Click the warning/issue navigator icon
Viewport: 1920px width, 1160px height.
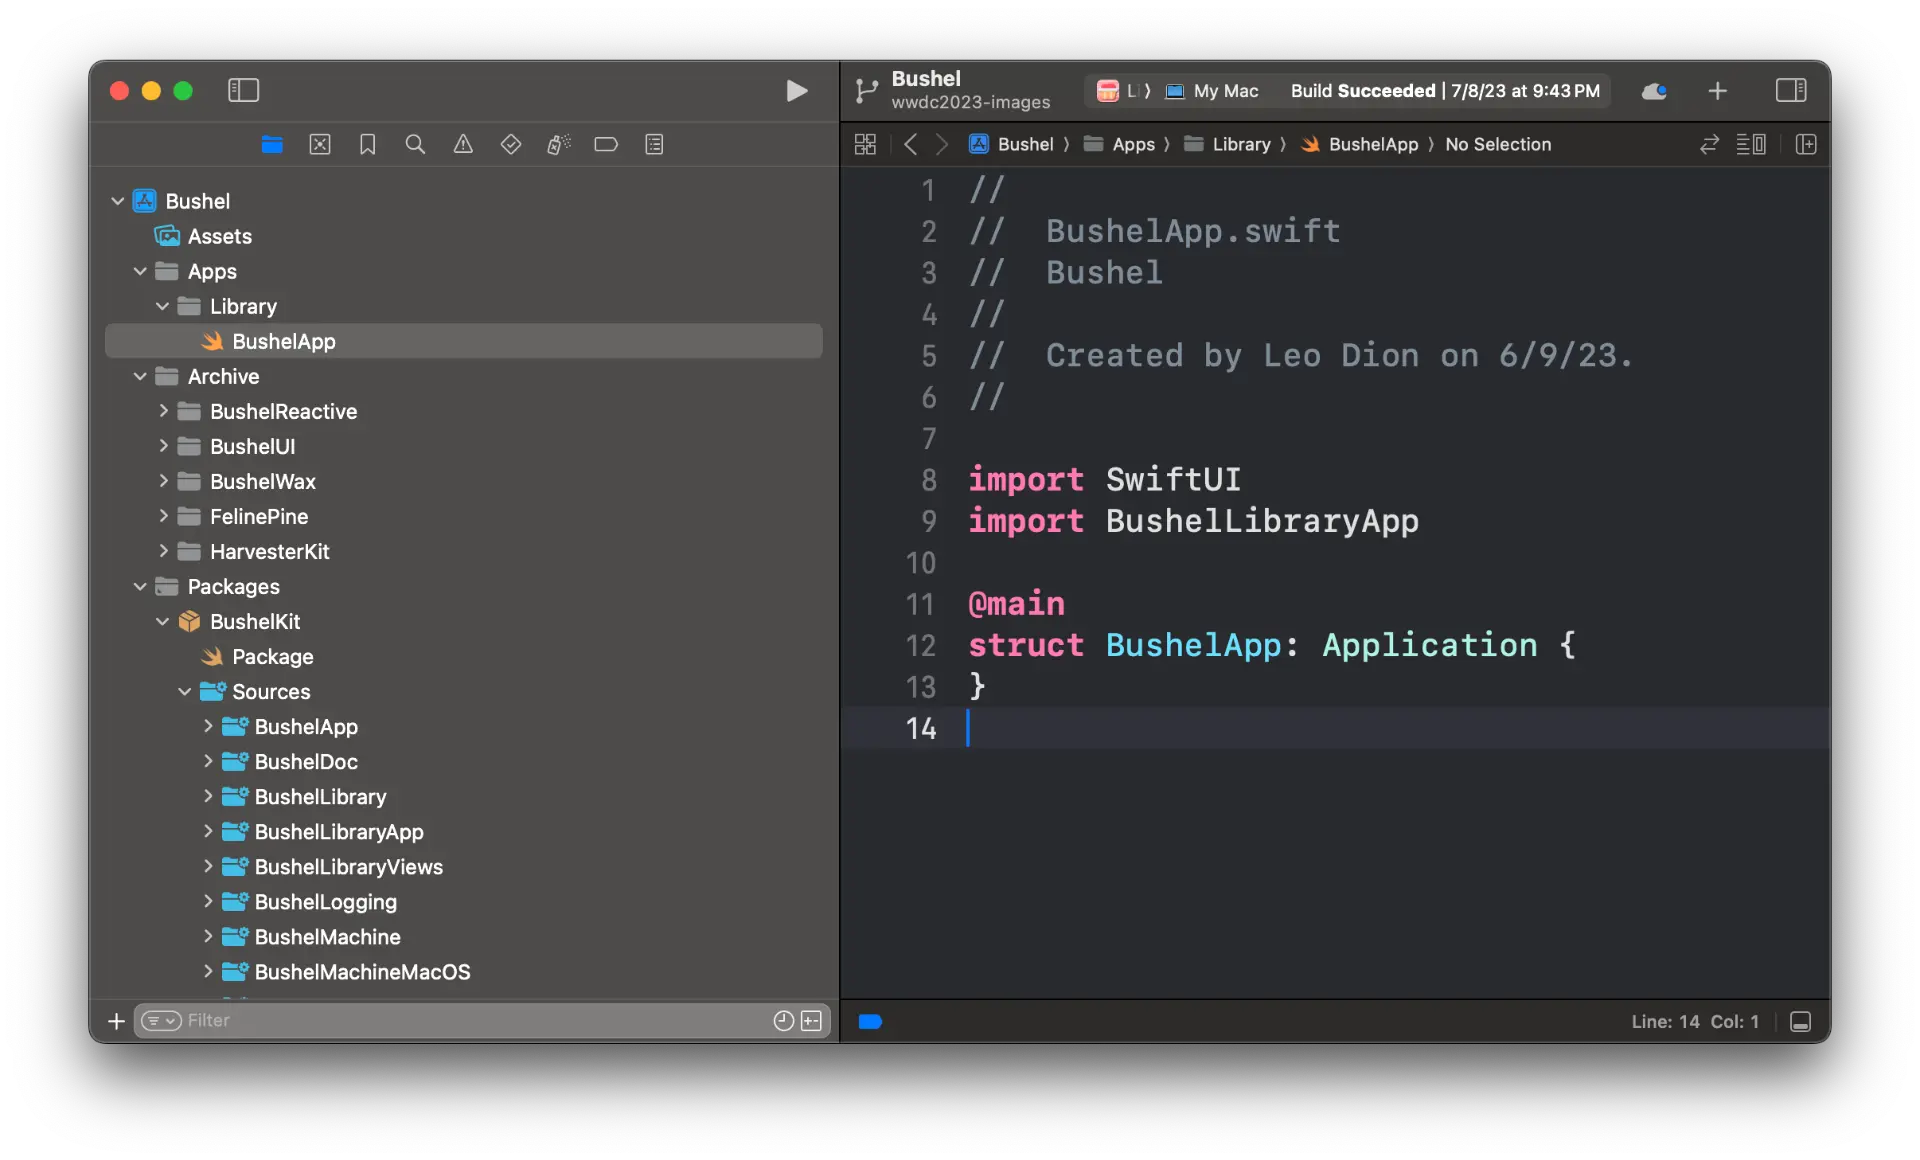tap(462, 144)
